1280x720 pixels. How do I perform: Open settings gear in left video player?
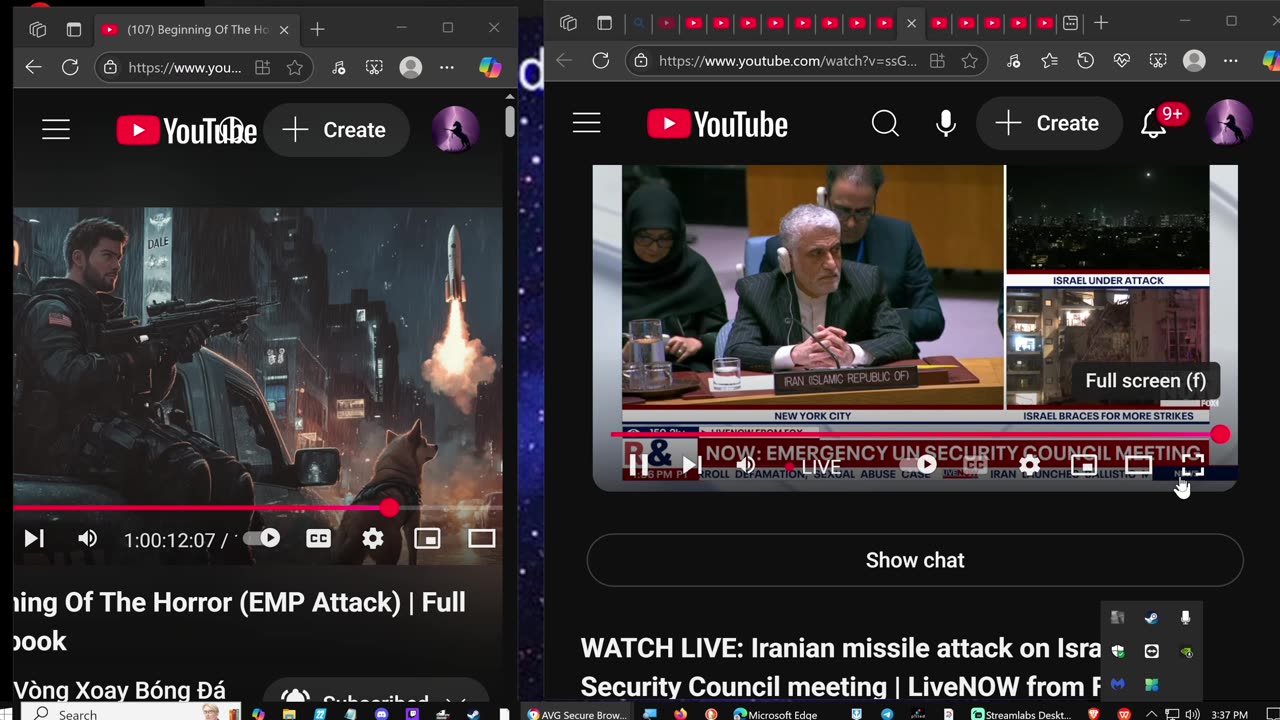tap(373, 539)
